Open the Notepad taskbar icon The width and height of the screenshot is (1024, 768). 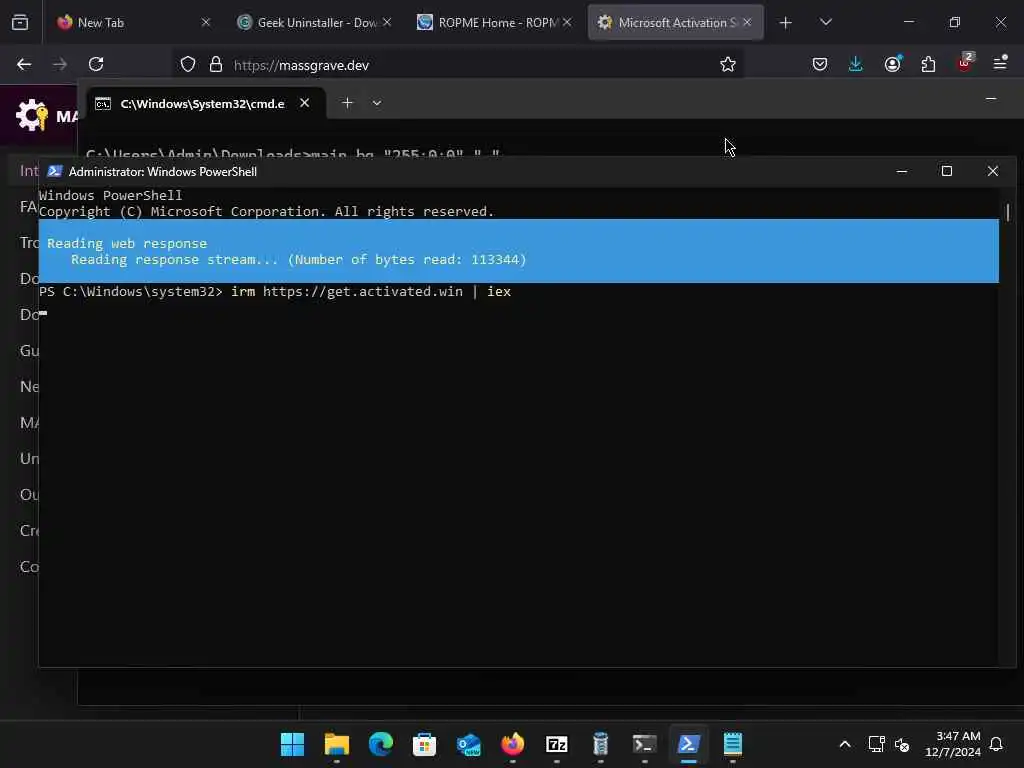733,744
